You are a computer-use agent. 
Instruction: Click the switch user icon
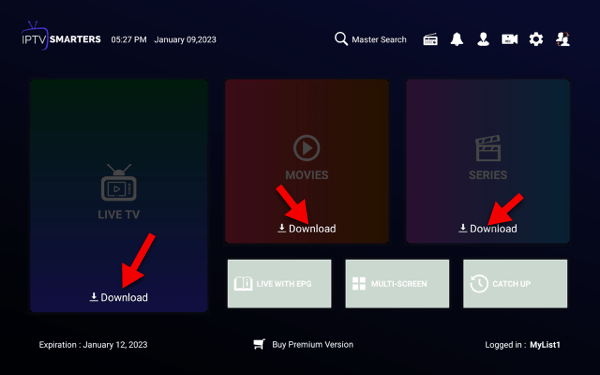point(563,39)
